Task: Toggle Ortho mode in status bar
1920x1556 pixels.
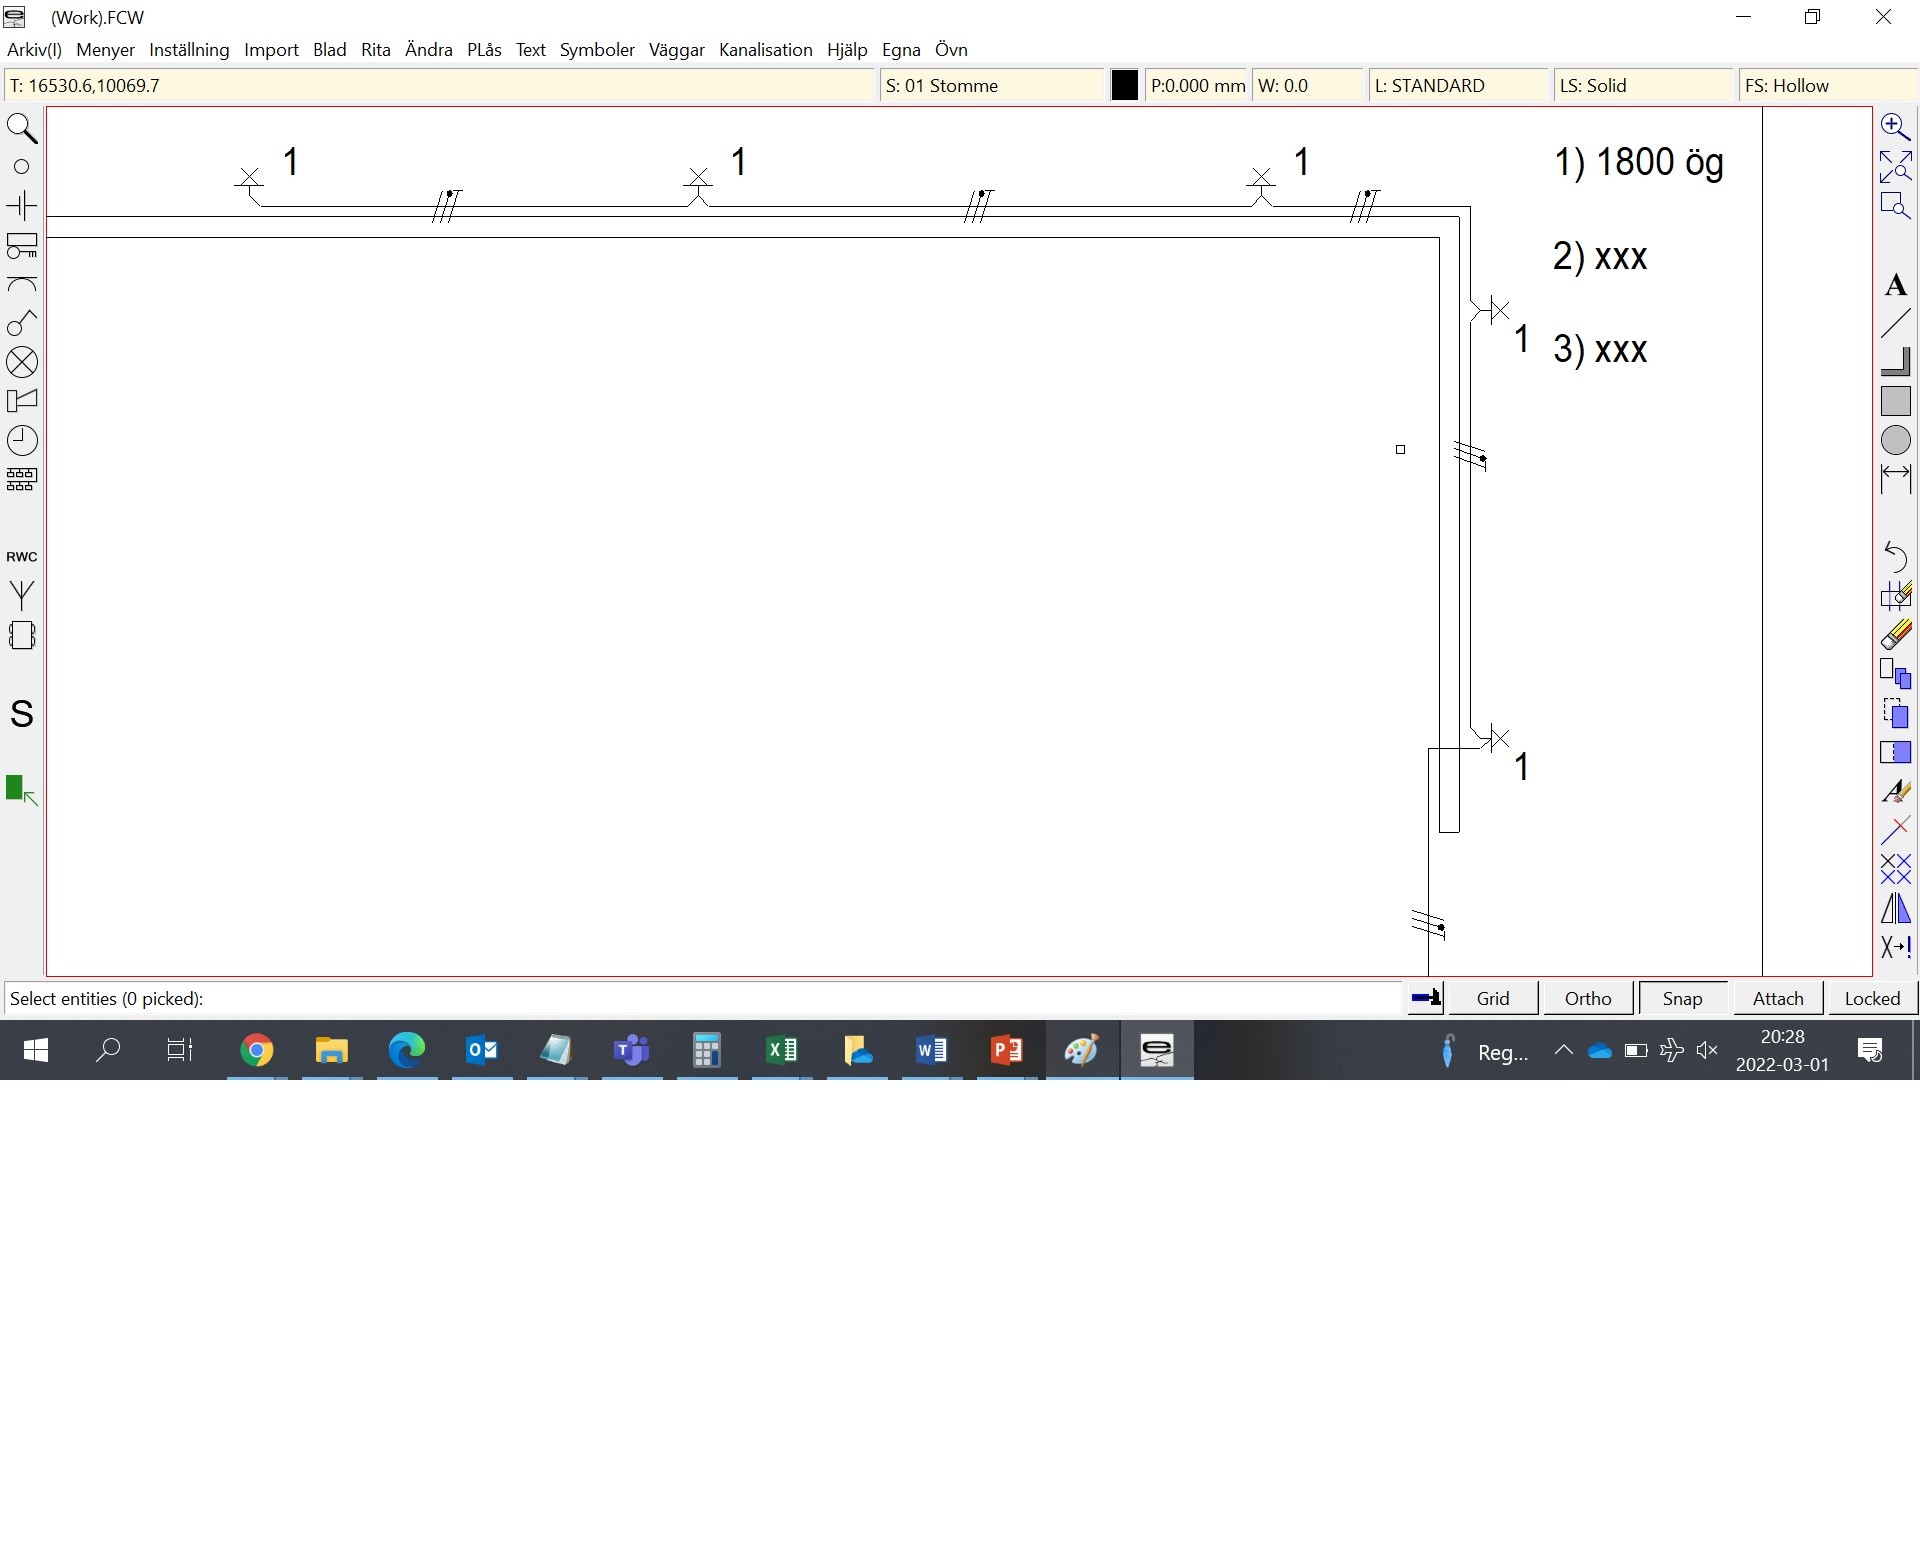Action: (x=1587, y=998)
